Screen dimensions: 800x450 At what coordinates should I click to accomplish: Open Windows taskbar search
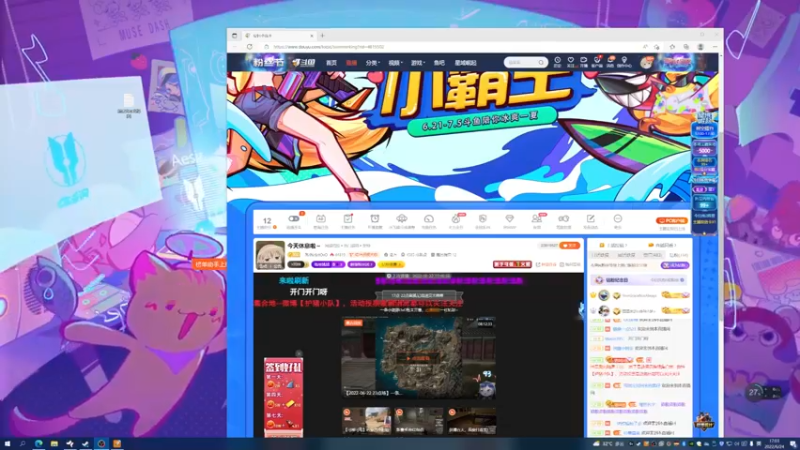[x=22, y=444]
